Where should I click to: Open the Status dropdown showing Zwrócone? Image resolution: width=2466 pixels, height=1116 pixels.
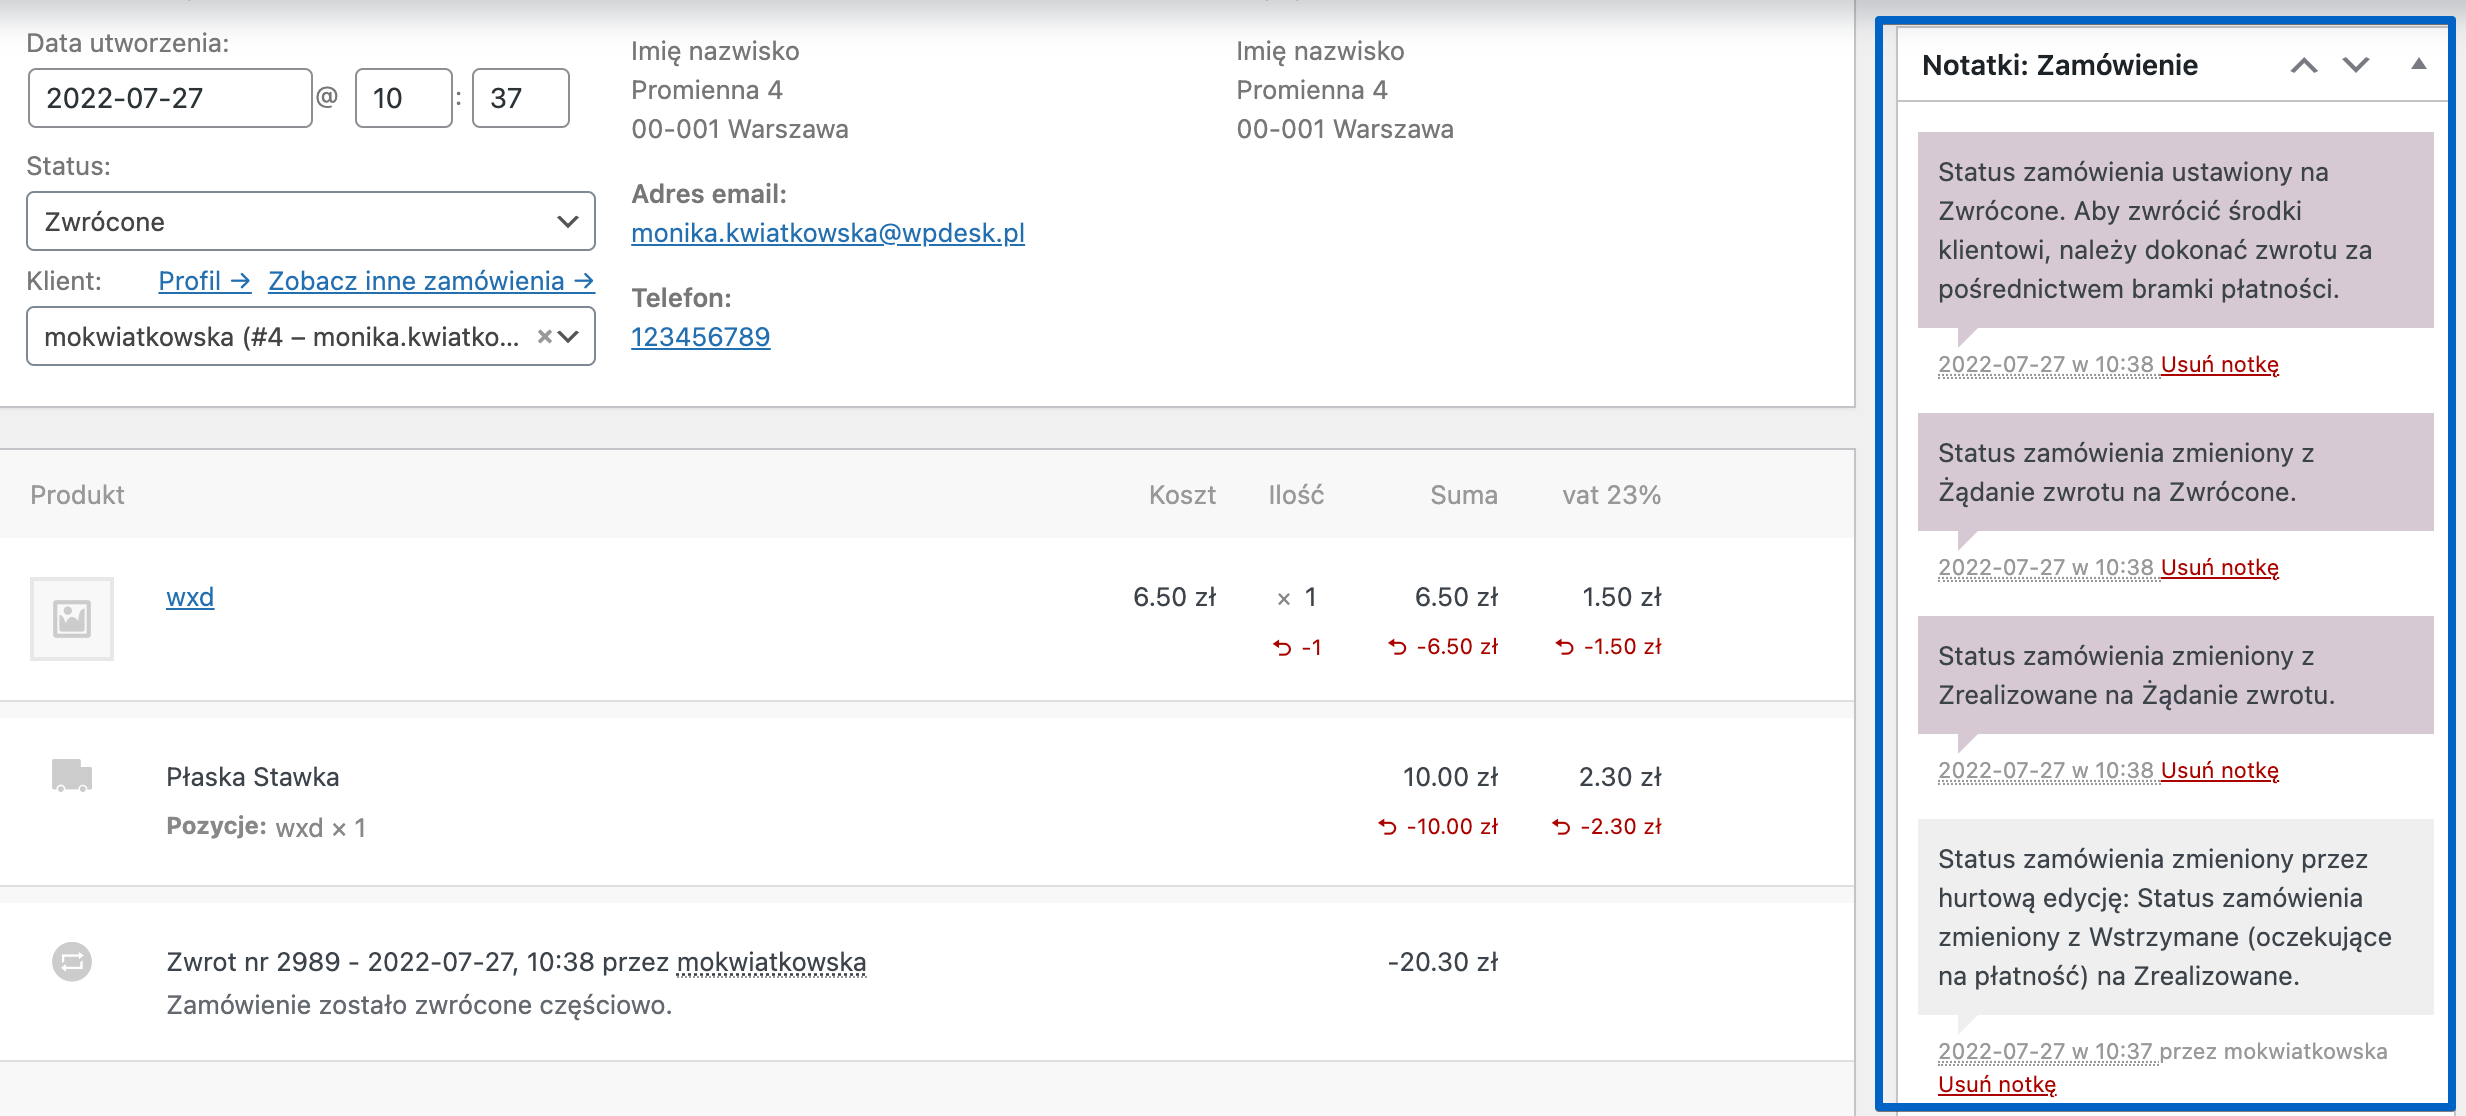(x=310, y=221)
